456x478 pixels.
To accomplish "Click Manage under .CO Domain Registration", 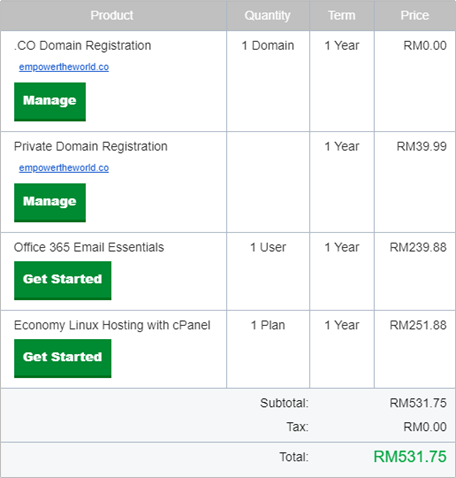I will [x=50, y=102].
